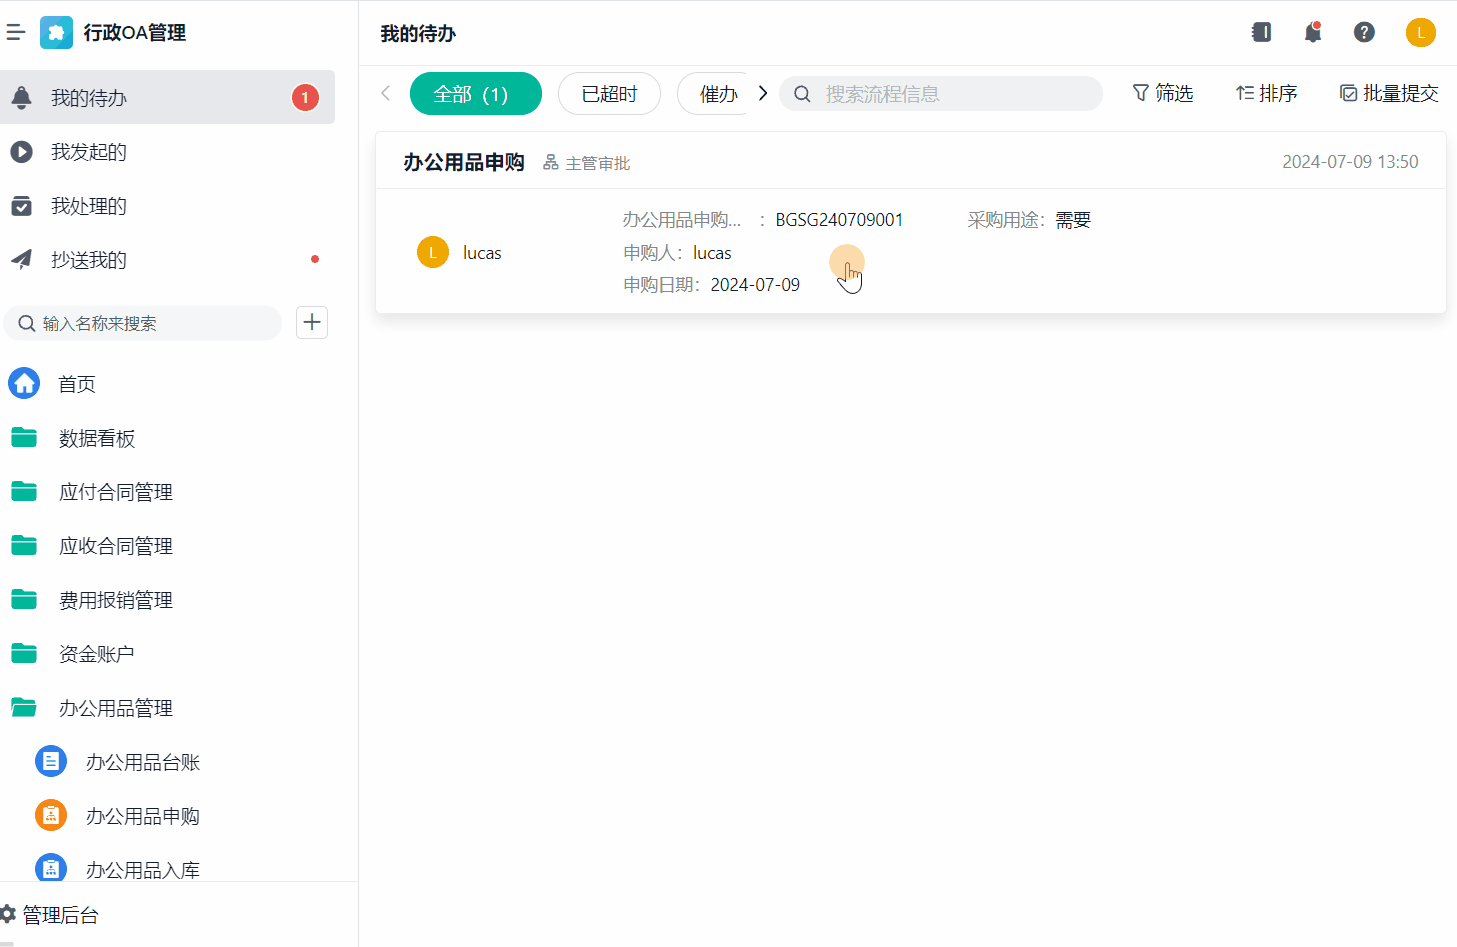Click the 行政OA管理 app logo
This screenshot has height=947, width=1457.
coord(56,33)
